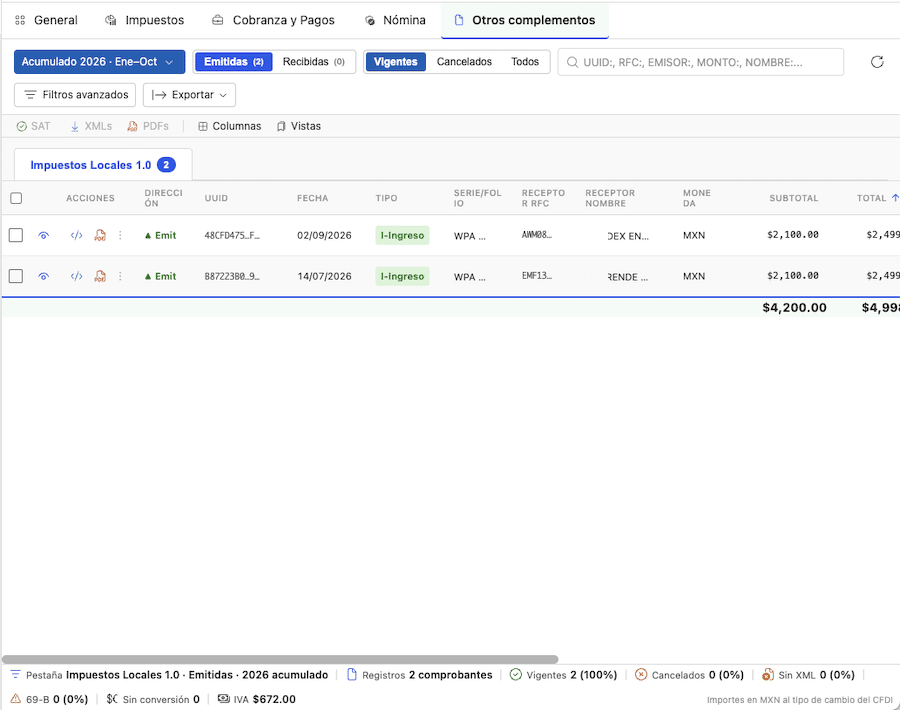Click receptor RFC EMF13…
The height and width of the screenshot is (710, 900).
[537, 276]
